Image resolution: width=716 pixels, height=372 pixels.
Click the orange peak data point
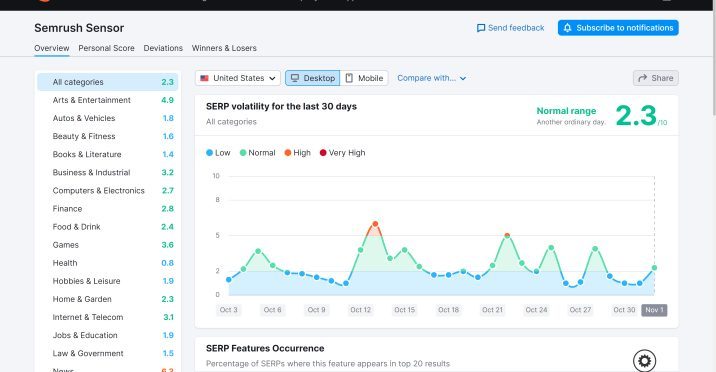pos(375,224)
